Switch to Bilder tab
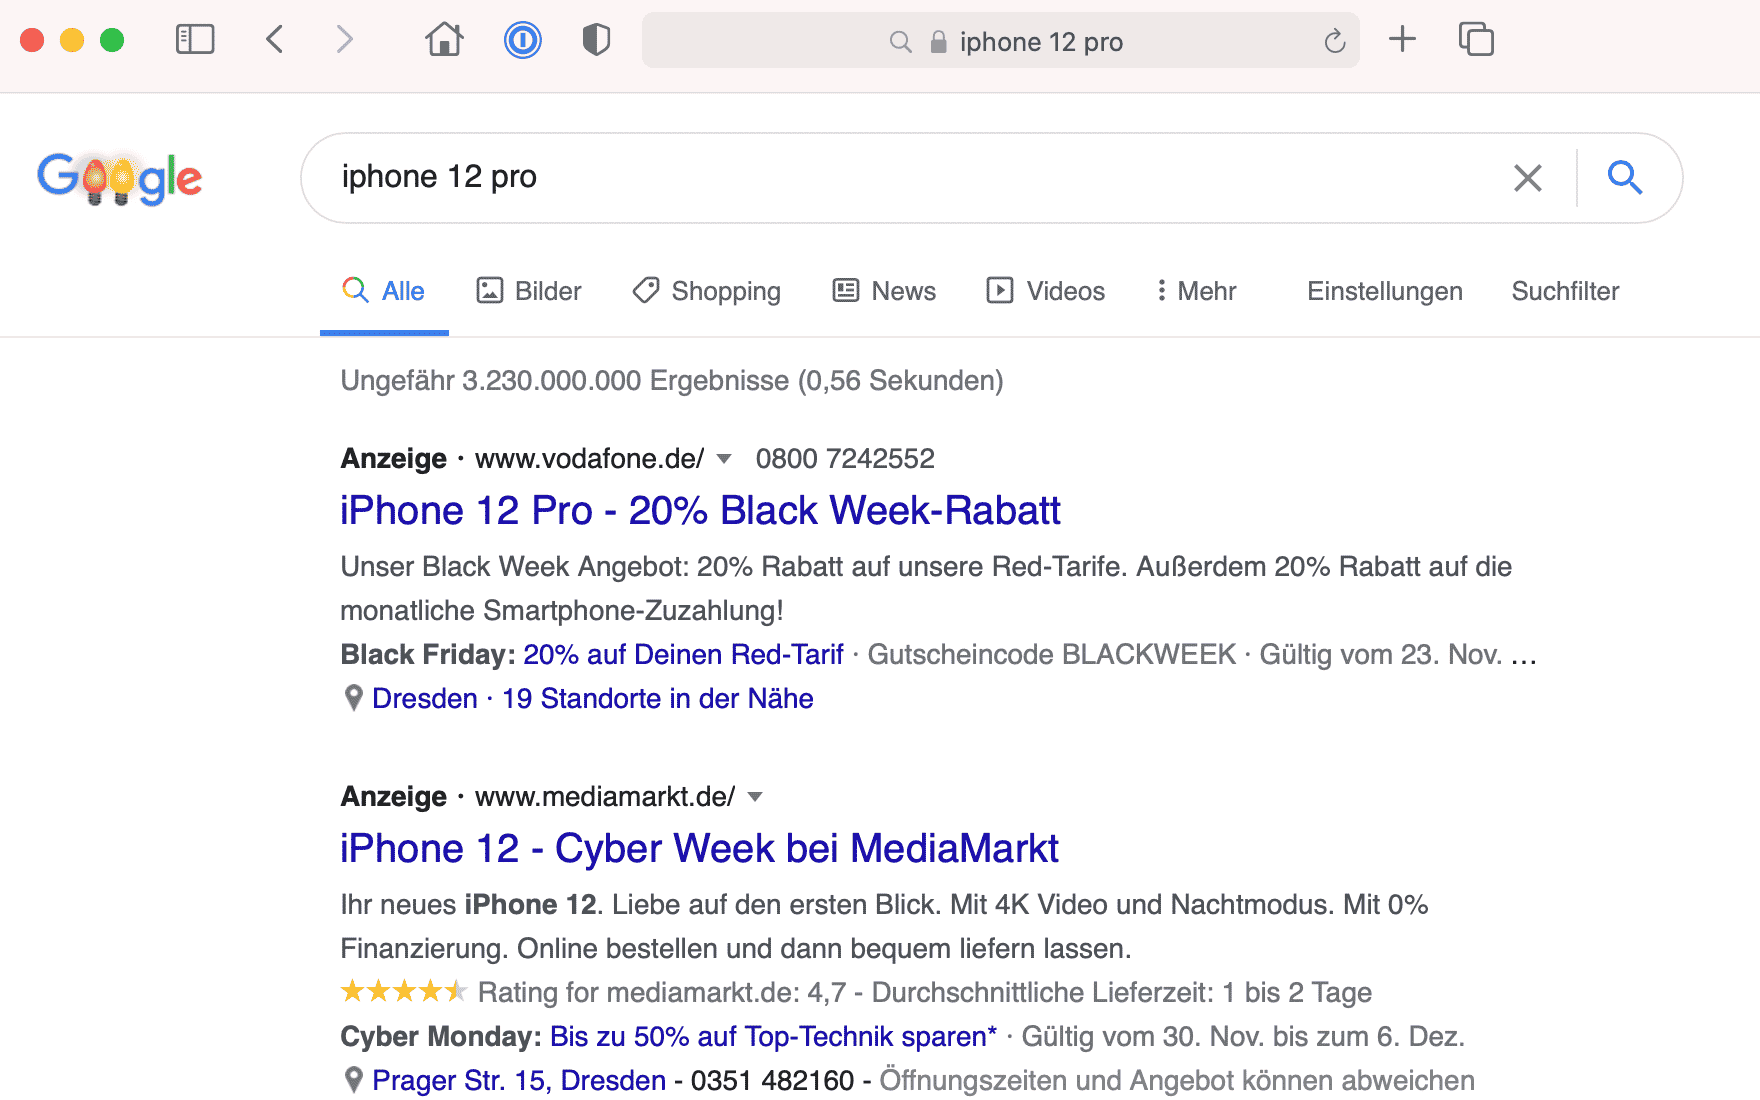 coord(529,291)
